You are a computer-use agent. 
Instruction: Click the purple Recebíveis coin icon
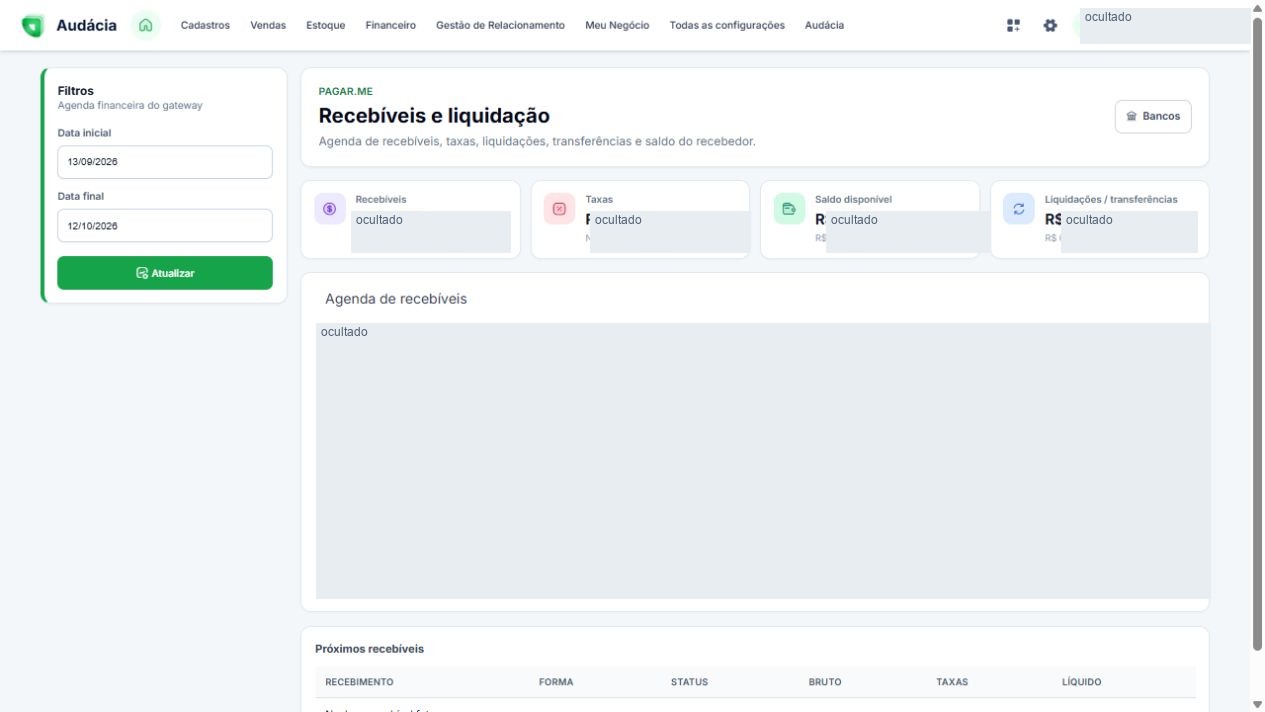(x=330, y=209)
